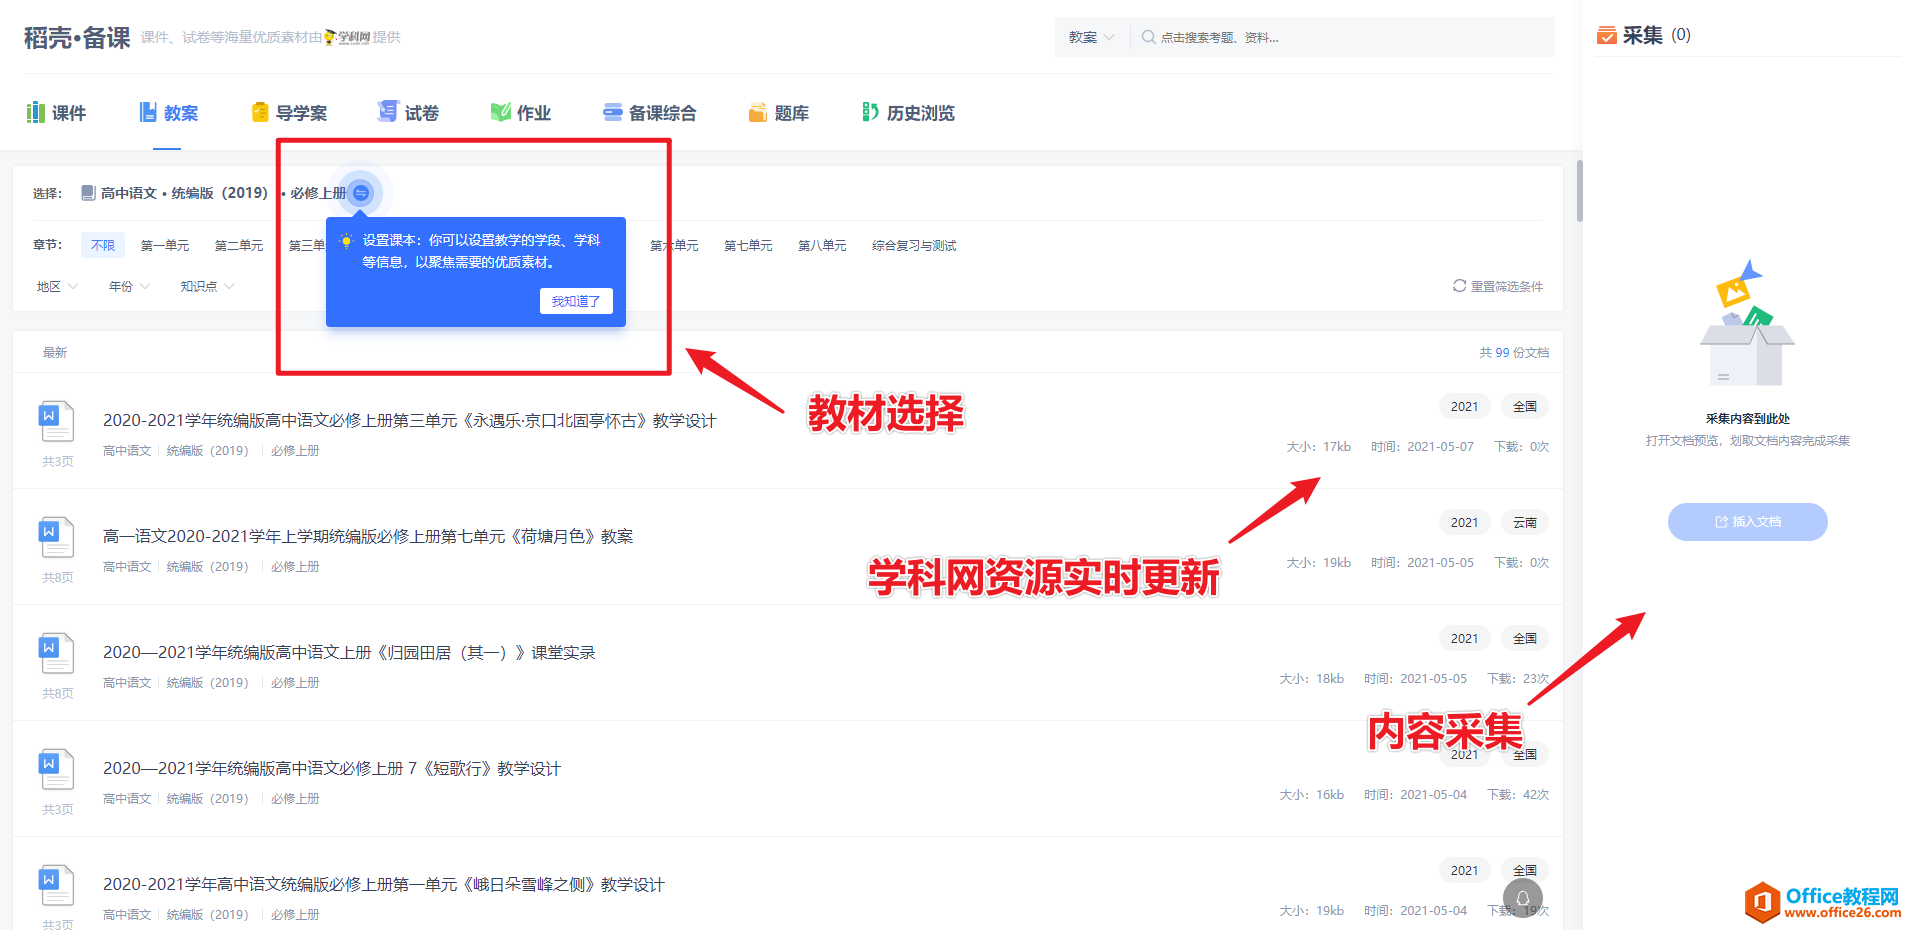Filter by 第一单元 chapter
The height and width of the screenshot is (930, 1908).
click(165, 245)
